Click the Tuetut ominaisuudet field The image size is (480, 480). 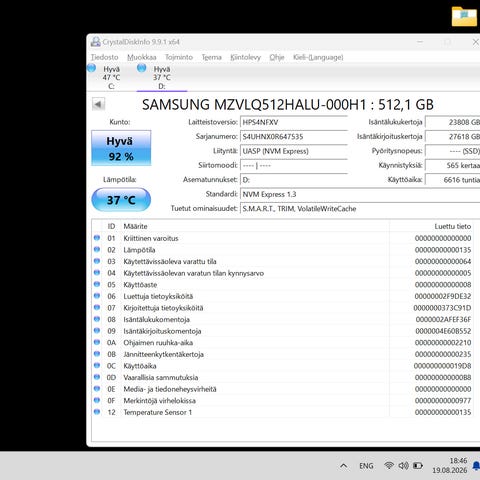[360, 208]
